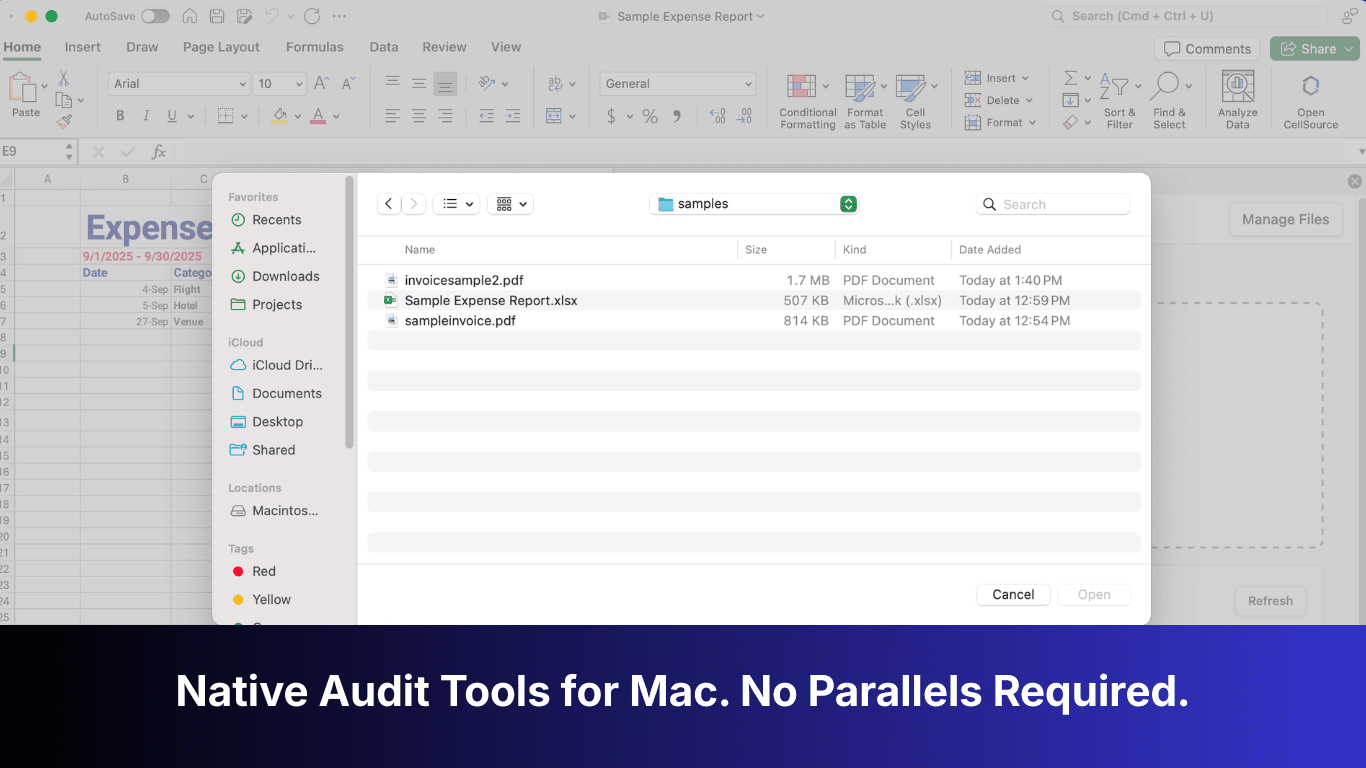Toggle the AutoSave switch
1366x768 pixels.
click(x=155, y=16)
